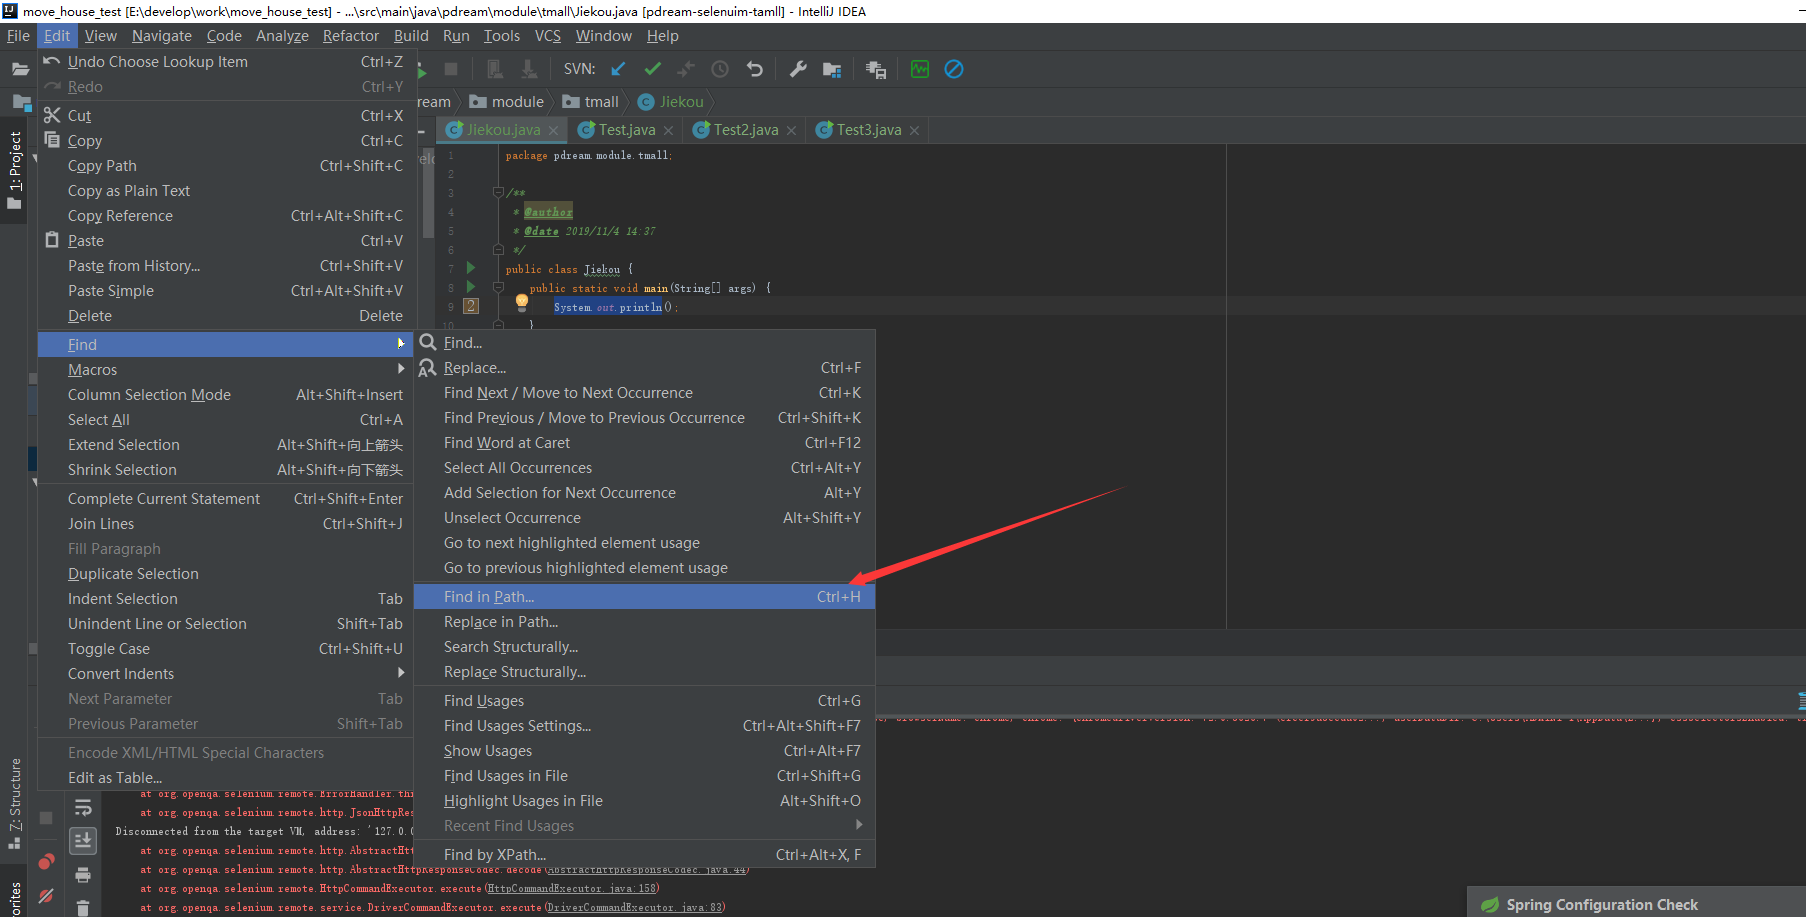Open Settings via the wrench icon

(x=798, y=69)
